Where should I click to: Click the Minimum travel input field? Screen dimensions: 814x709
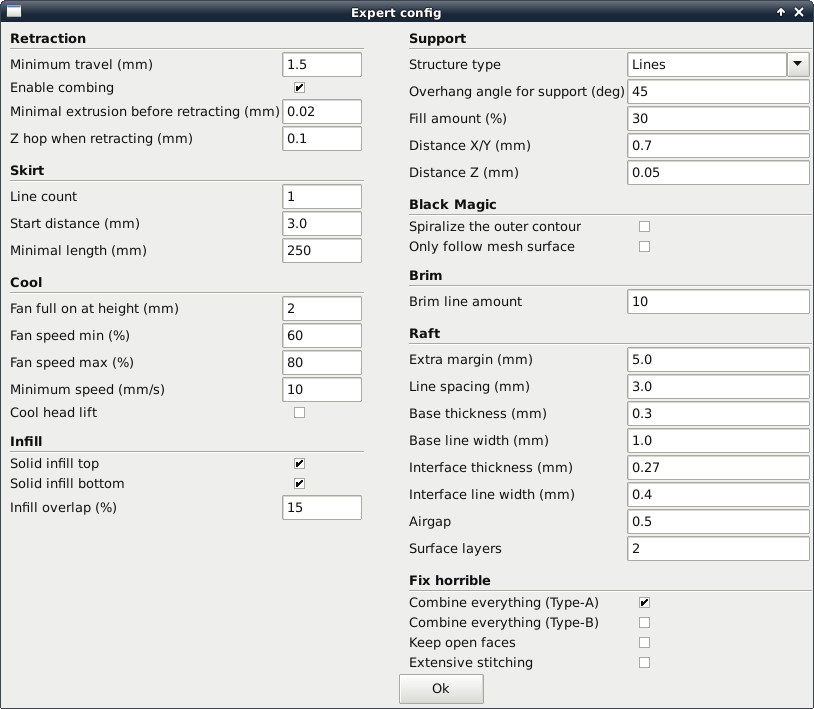[322, 64]
